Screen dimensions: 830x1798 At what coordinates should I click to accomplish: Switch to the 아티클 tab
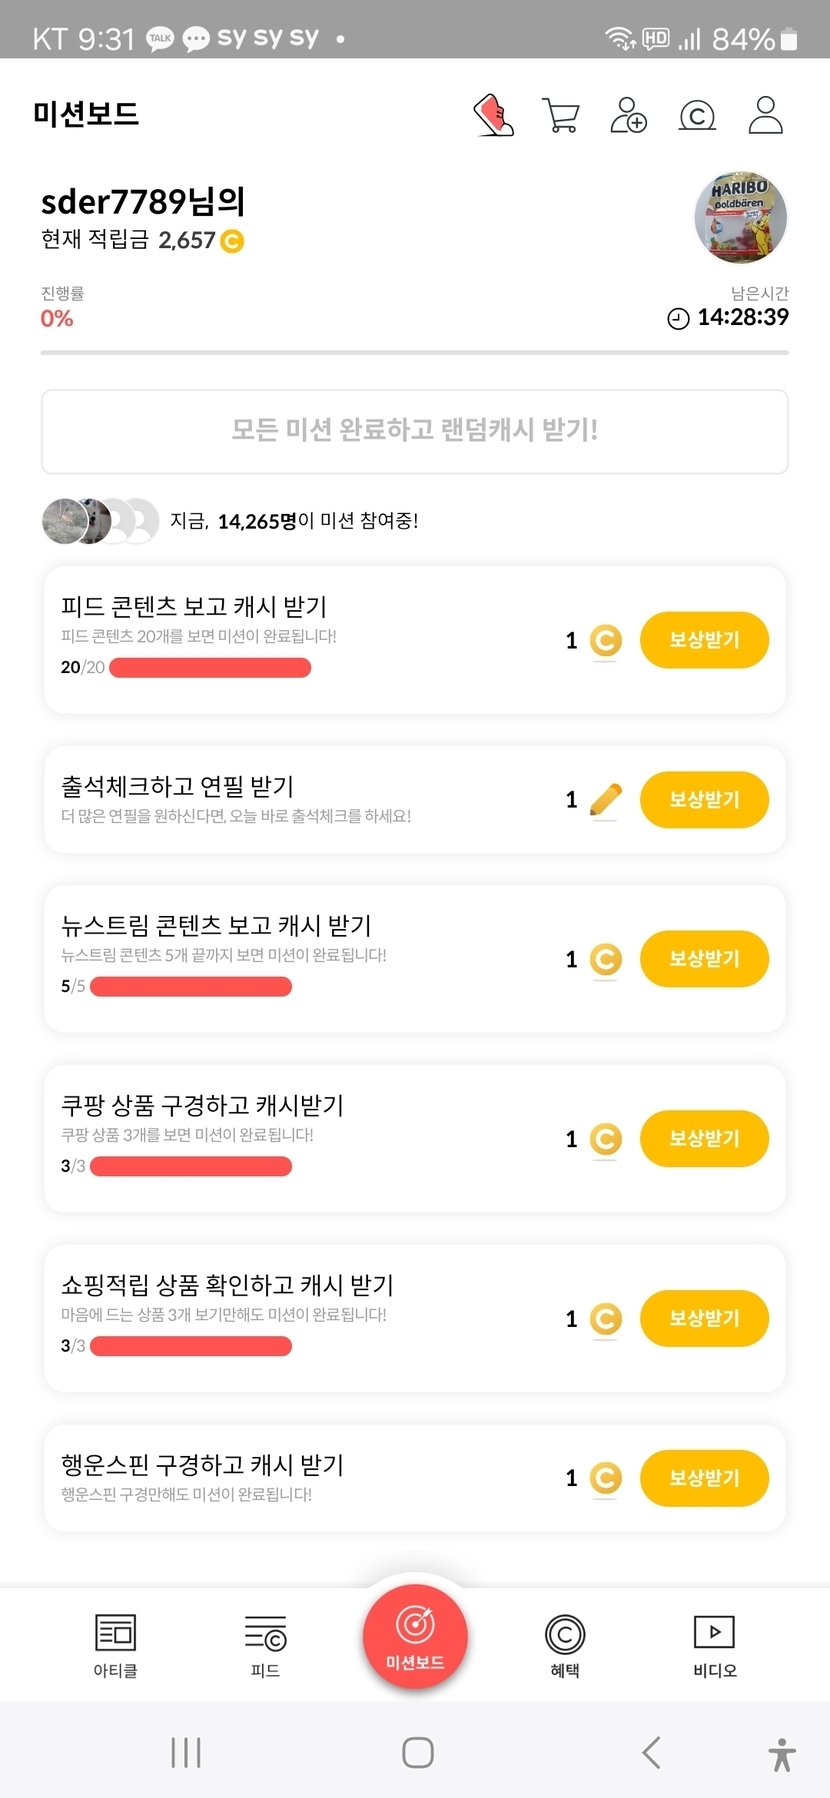coord(115,1645)
